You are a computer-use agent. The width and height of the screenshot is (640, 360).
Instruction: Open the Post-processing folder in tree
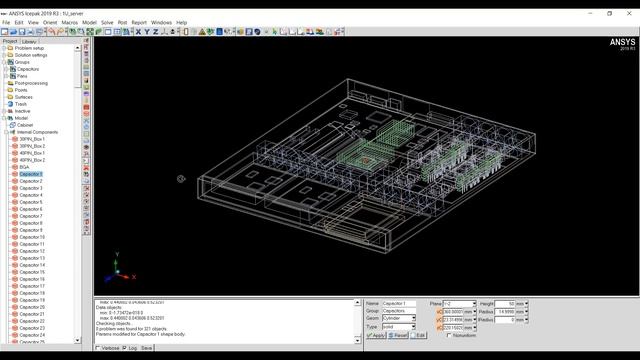coord(31,83)
